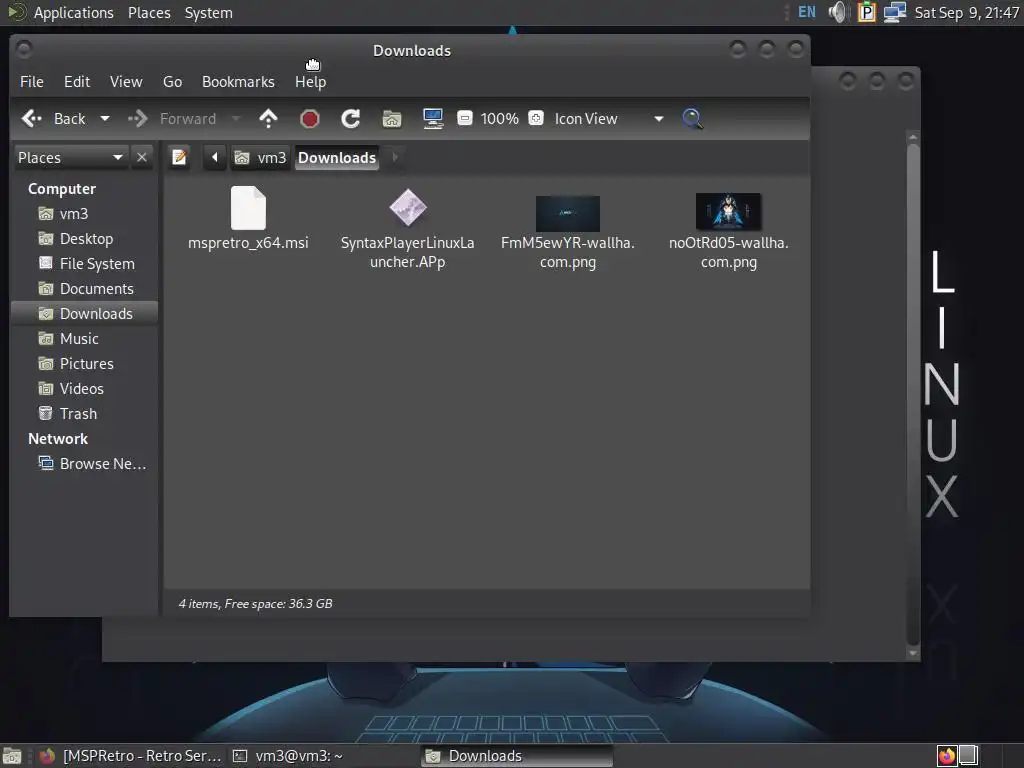
Task: Open the Back history dropdown arrow
Action: point(104,118)
